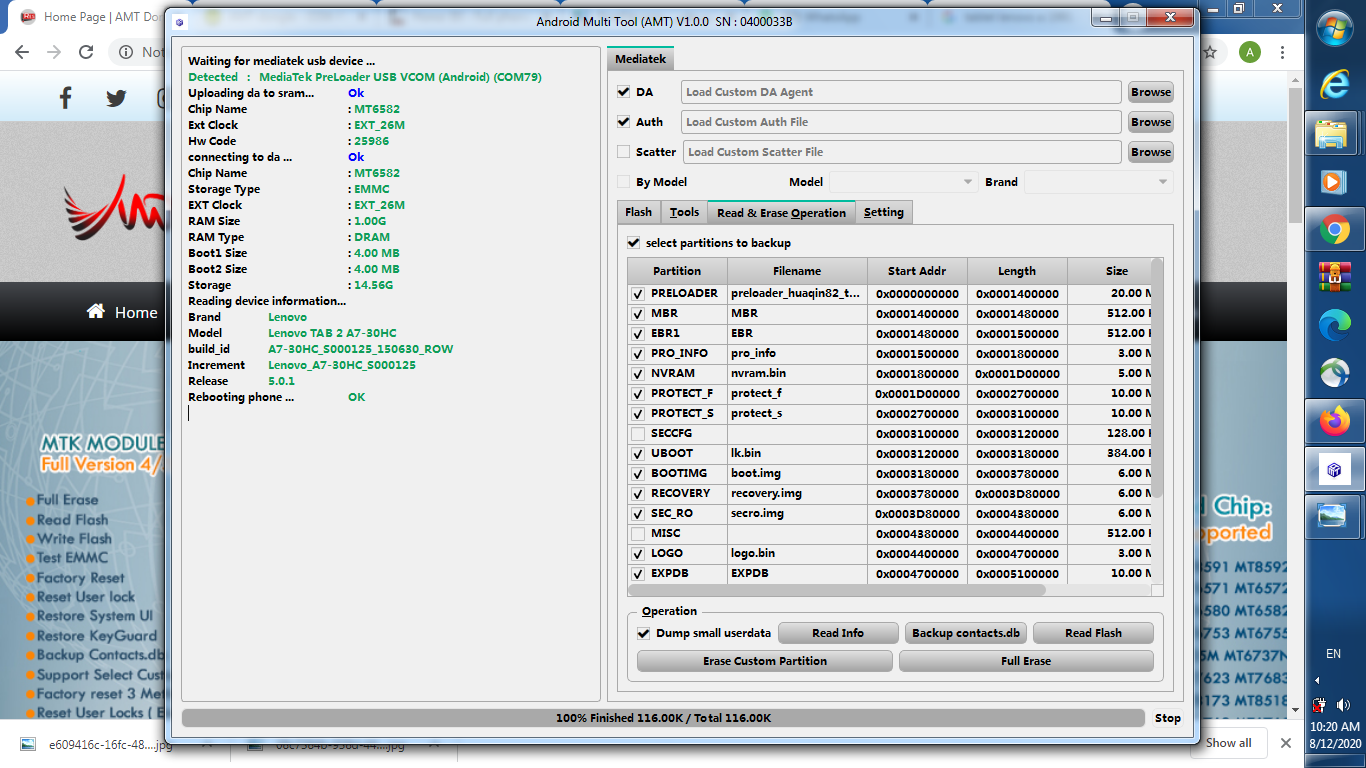Switch to the Flash tab
This screenshot has width=1366, height=768.
[x=638, y=212]
